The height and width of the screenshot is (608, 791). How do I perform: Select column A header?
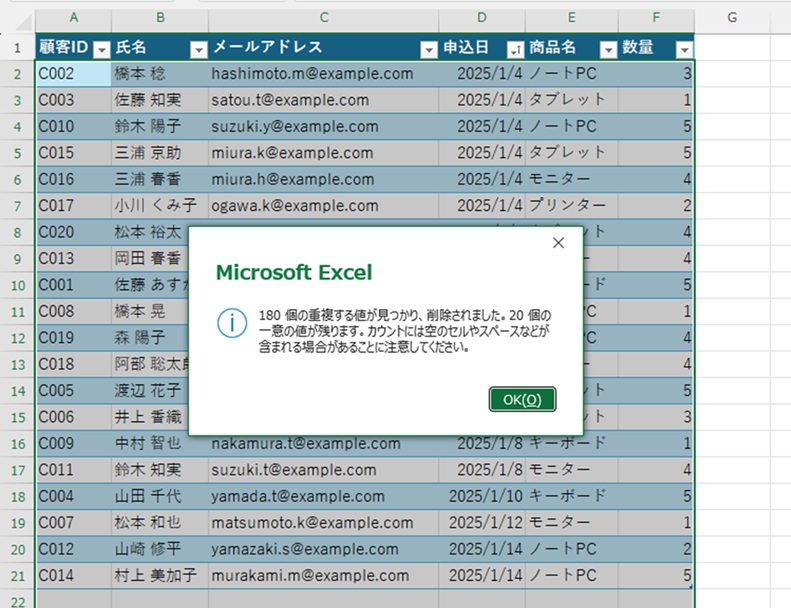74,18
